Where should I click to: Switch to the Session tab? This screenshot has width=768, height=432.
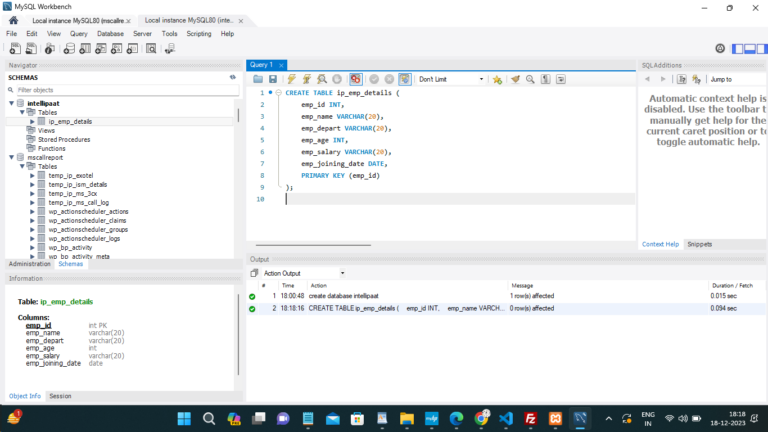click(x=60, y=396)
